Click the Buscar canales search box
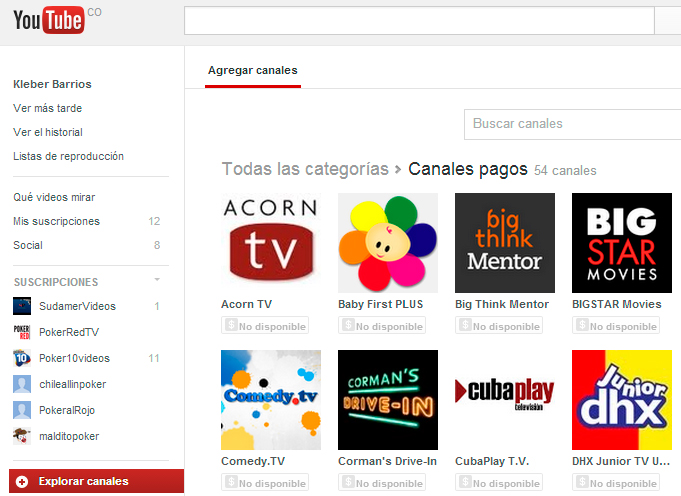Image resolution: width=681 pixels, height=496 pixels. click(x=572, y=124)
